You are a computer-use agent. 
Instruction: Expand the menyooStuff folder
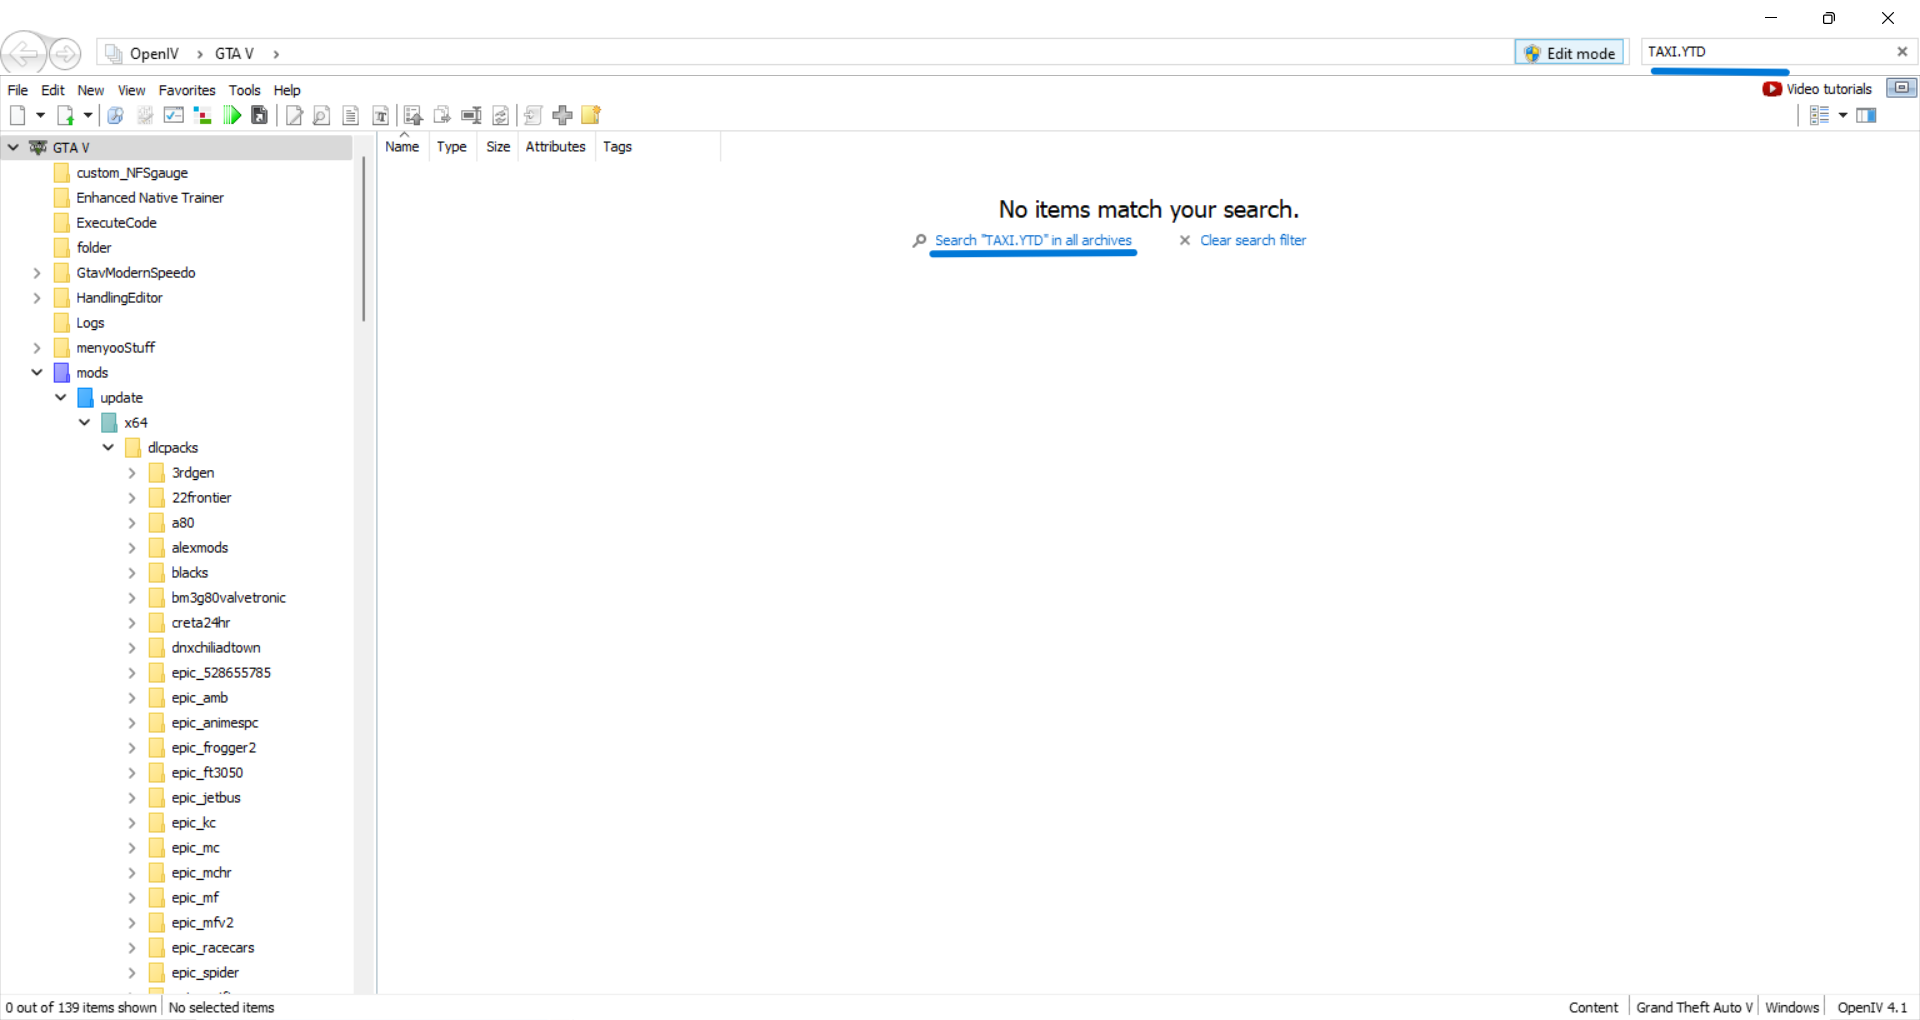point(37,347)
